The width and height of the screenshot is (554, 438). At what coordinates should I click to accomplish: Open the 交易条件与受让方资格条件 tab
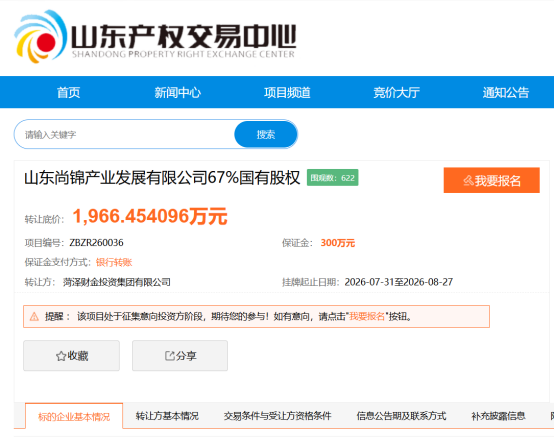[x=277, y=416]
